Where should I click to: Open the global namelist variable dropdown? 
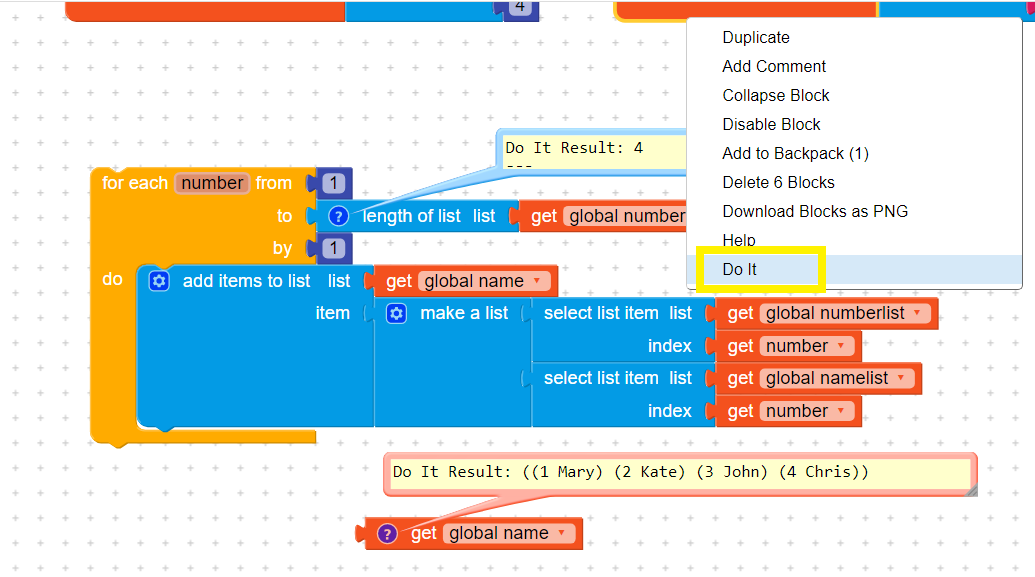[x=901, y=378]
